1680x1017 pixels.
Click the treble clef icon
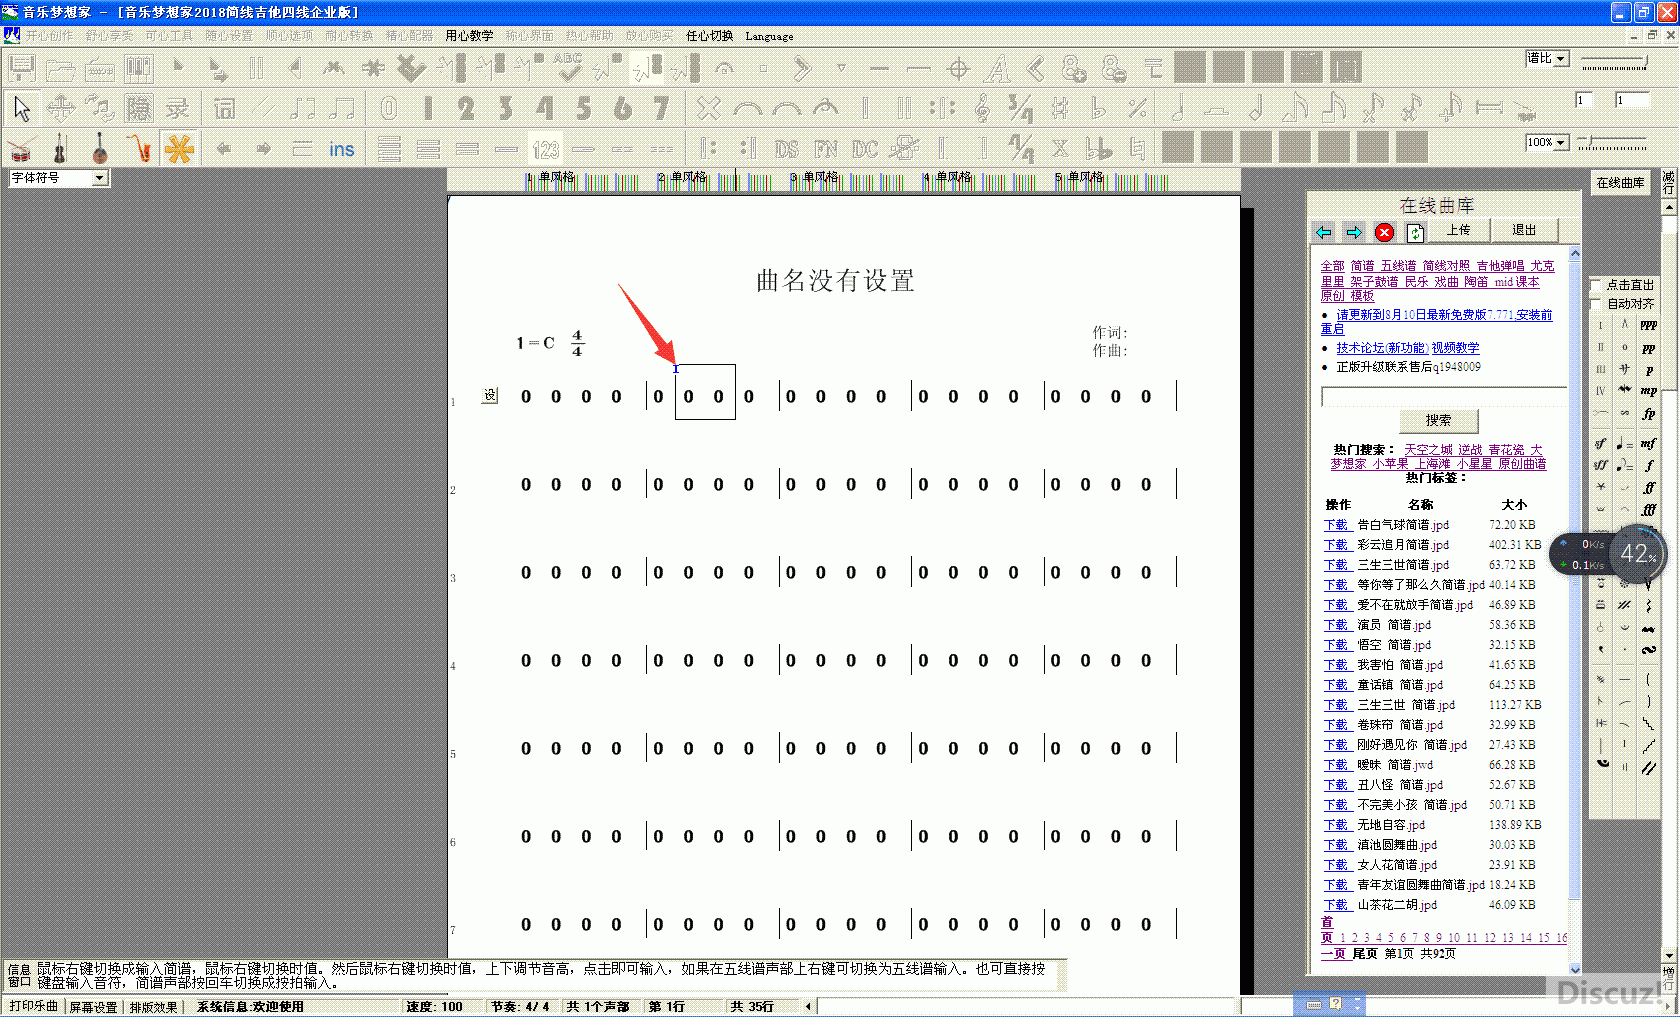tap(982, 107)
